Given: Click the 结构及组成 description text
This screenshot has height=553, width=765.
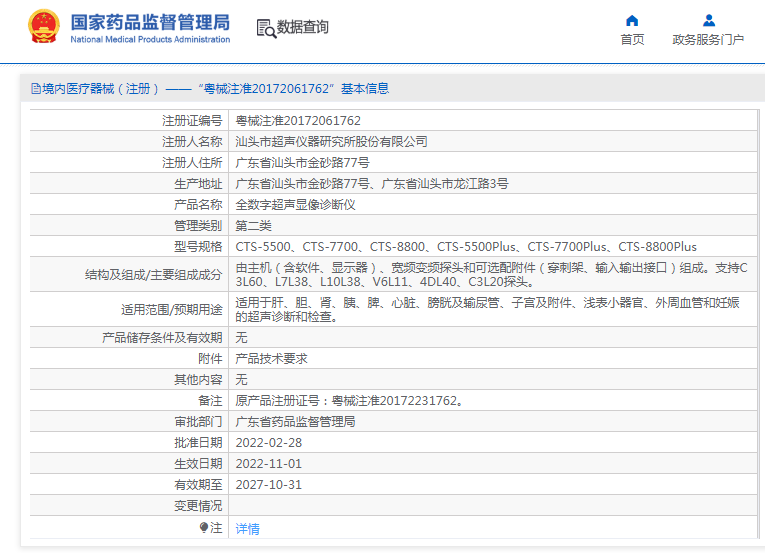Looking at the screenshot, I should 491,275.
